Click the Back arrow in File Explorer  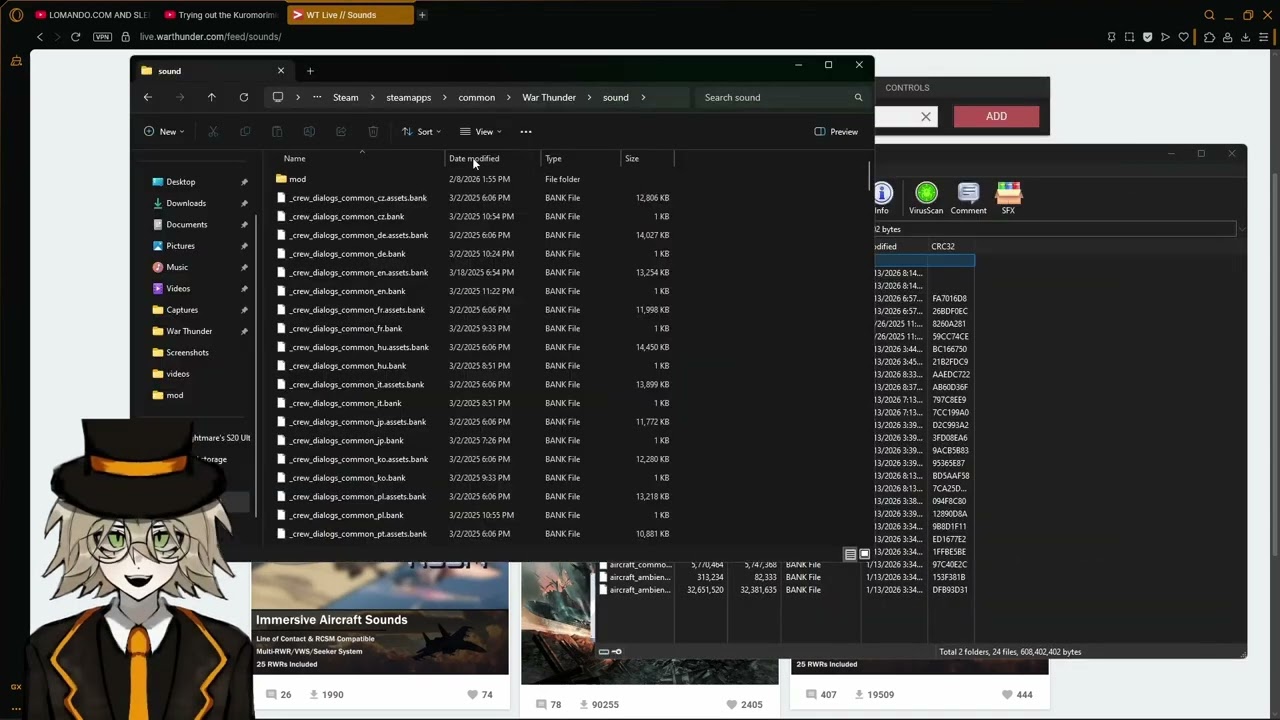[x=148, y=97]
